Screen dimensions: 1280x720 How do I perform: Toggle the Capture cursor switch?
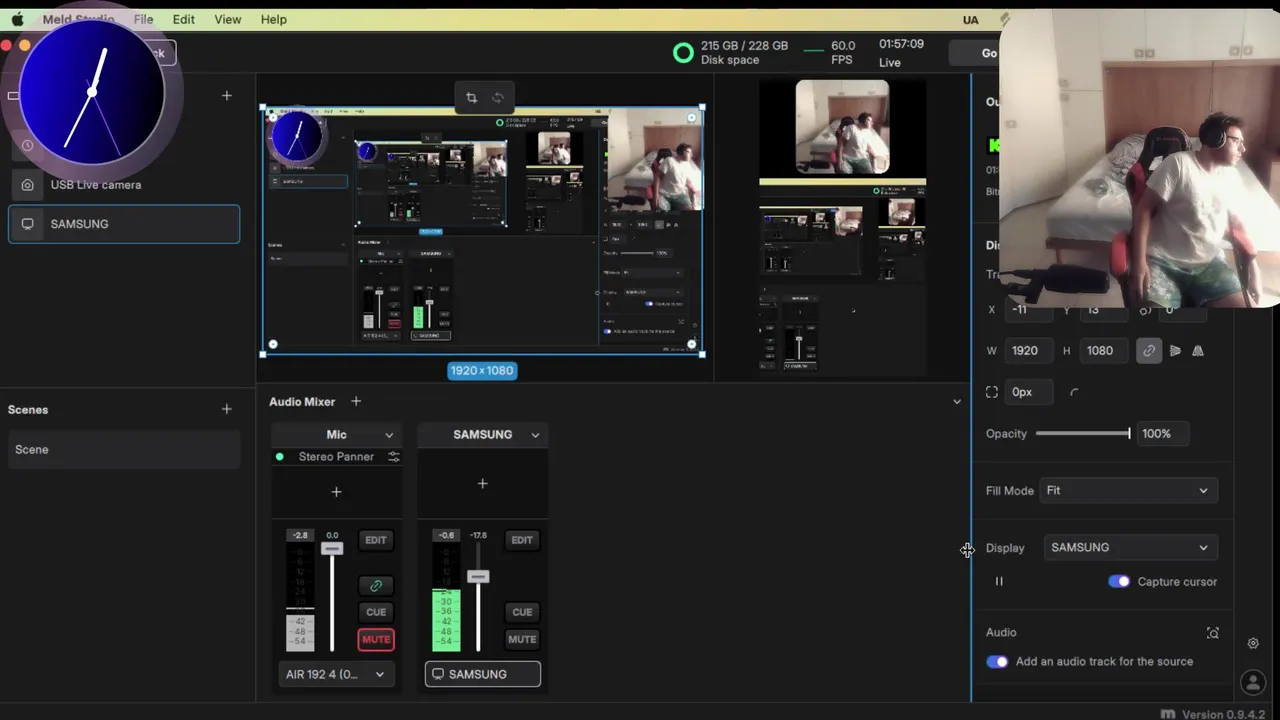(1119, 581)
